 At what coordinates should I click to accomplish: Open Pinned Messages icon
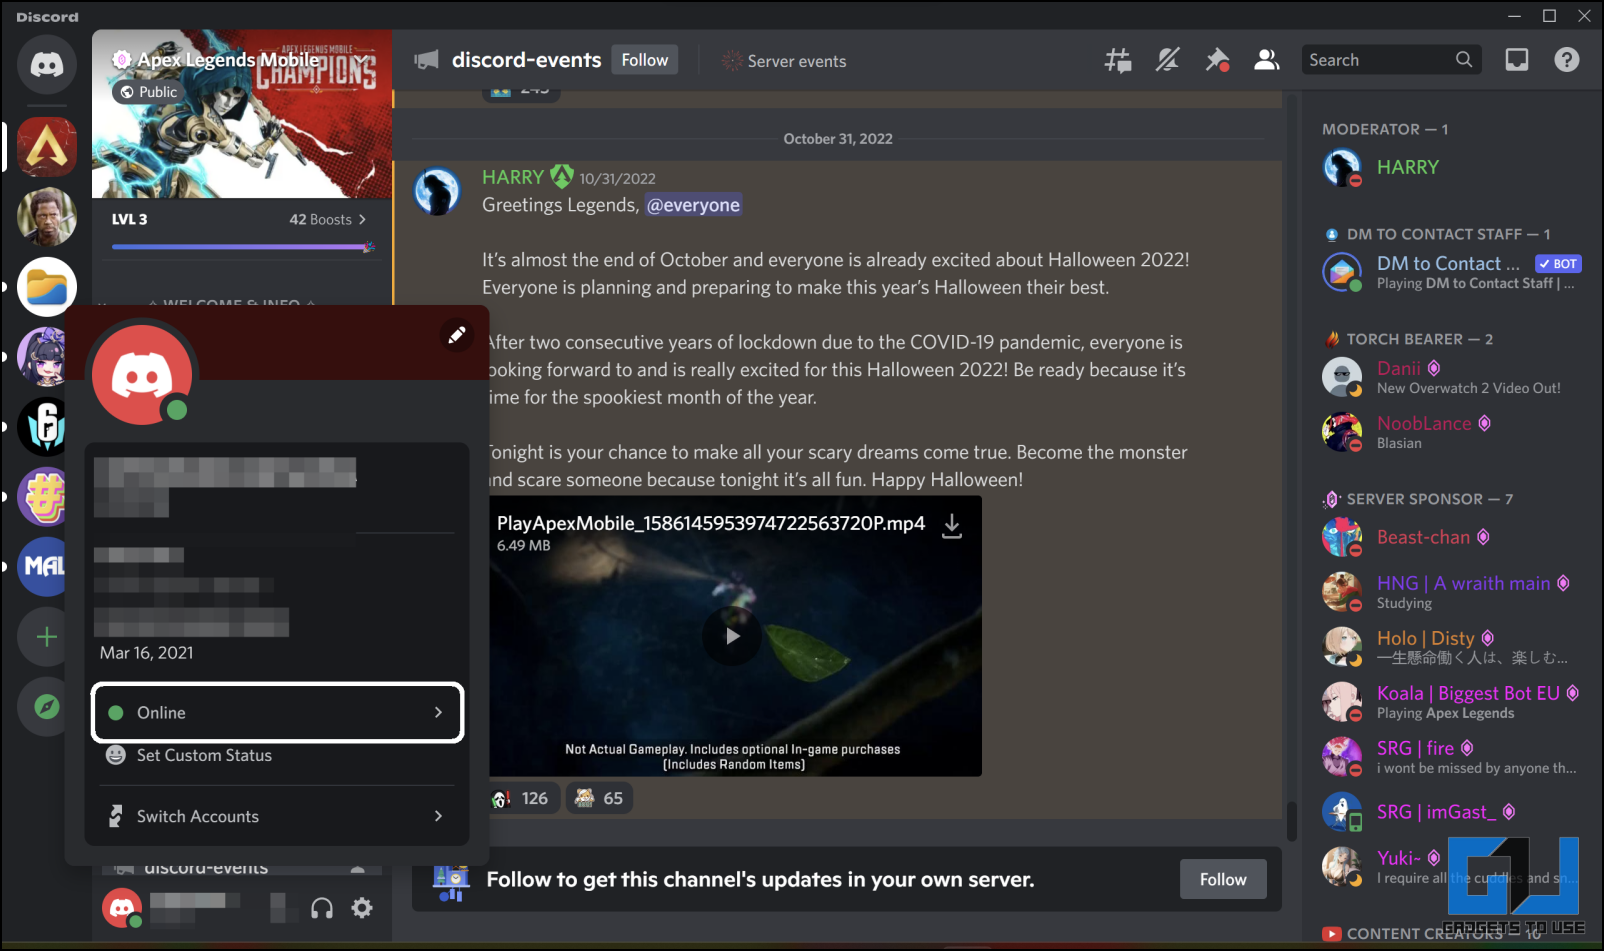point(1217,60)
